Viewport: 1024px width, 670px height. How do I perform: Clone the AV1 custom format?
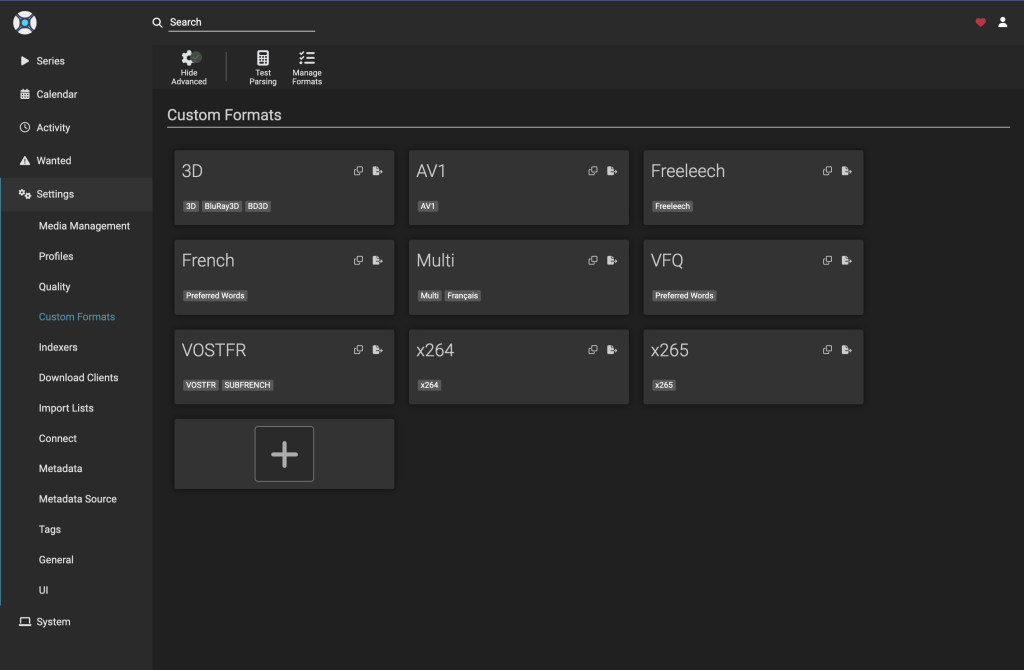(x=593, y=171)
